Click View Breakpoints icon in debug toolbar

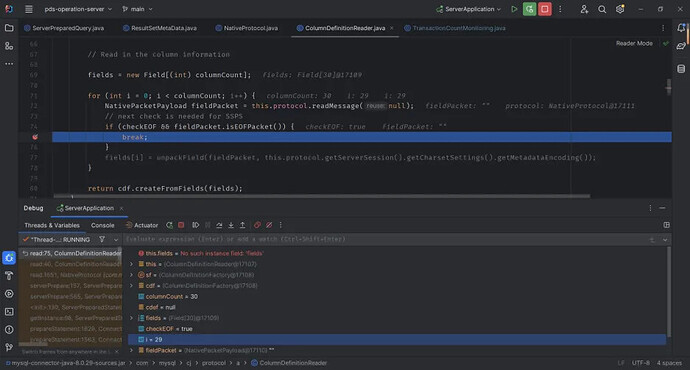[257, 225]
